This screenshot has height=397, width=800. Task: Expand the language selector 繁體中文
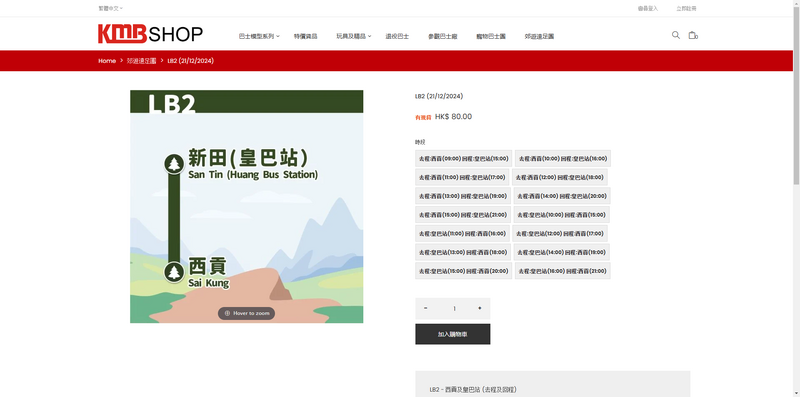[111, 8]
